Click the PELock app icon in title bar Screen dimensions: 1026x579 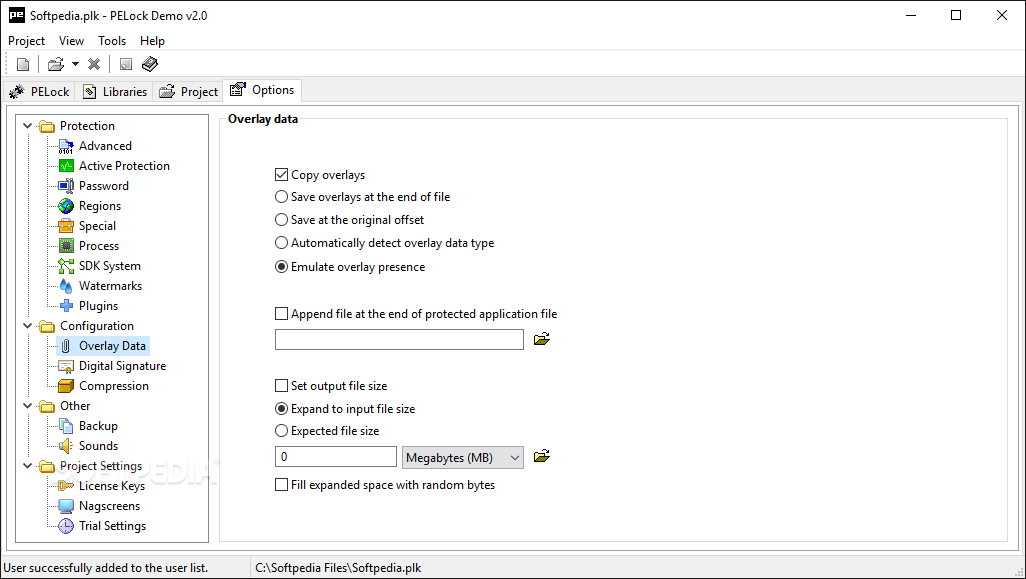(x=16, y=15)
